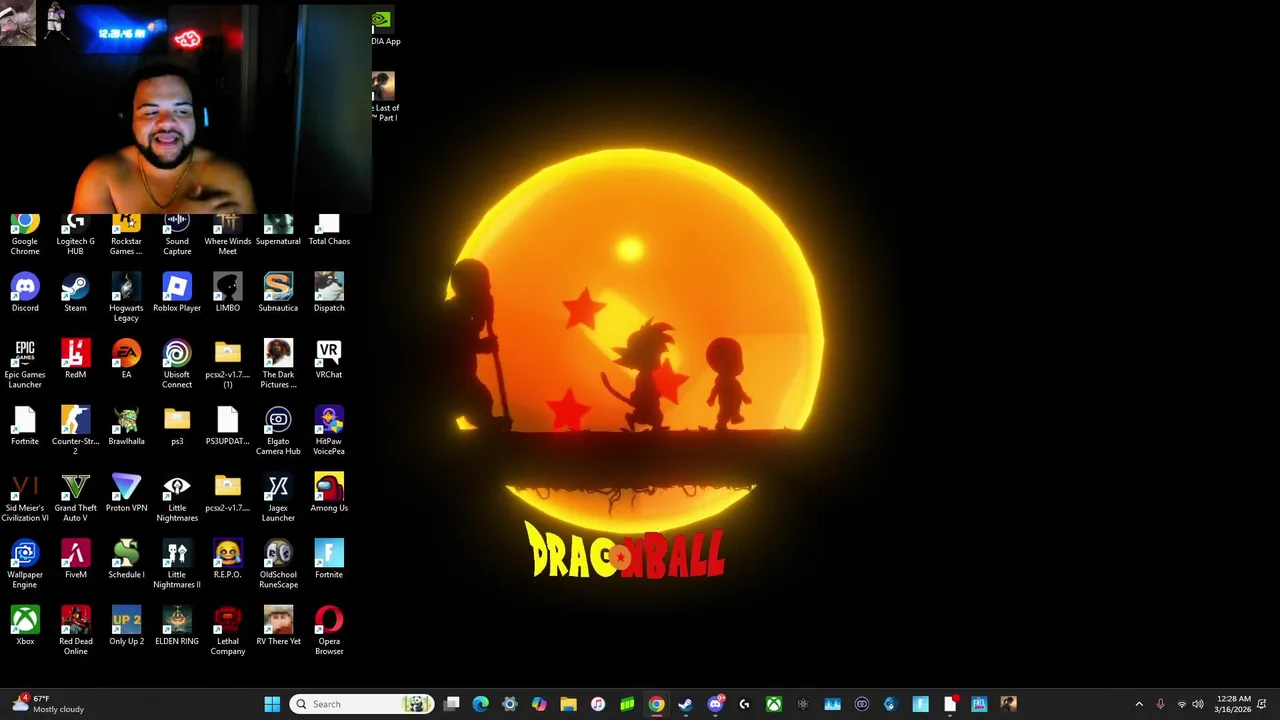Screen dimensions: 1280x720
Task: Select the Steam desktop shortcut
Action: pos(75,292)
